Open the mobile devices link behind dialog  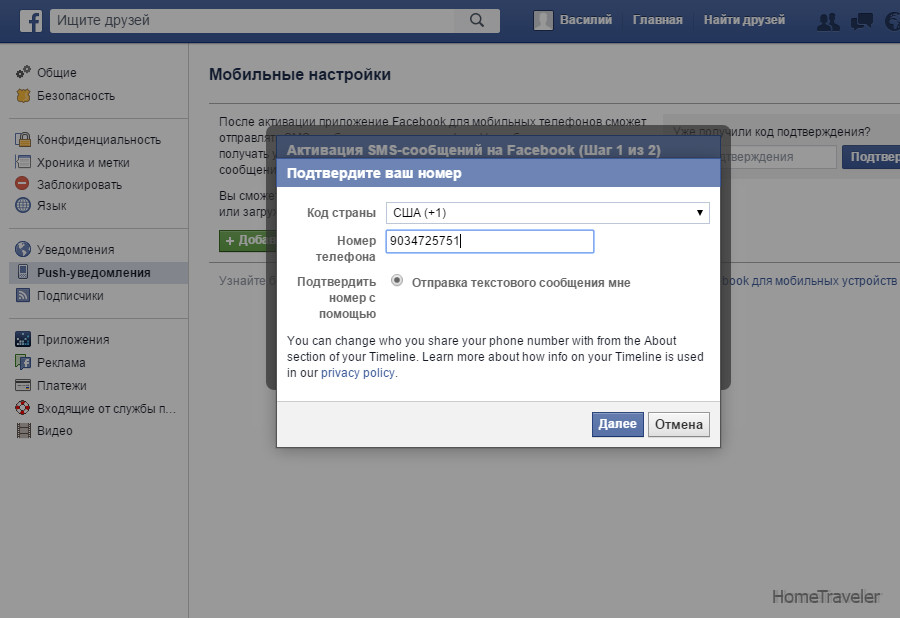[808, 281]
